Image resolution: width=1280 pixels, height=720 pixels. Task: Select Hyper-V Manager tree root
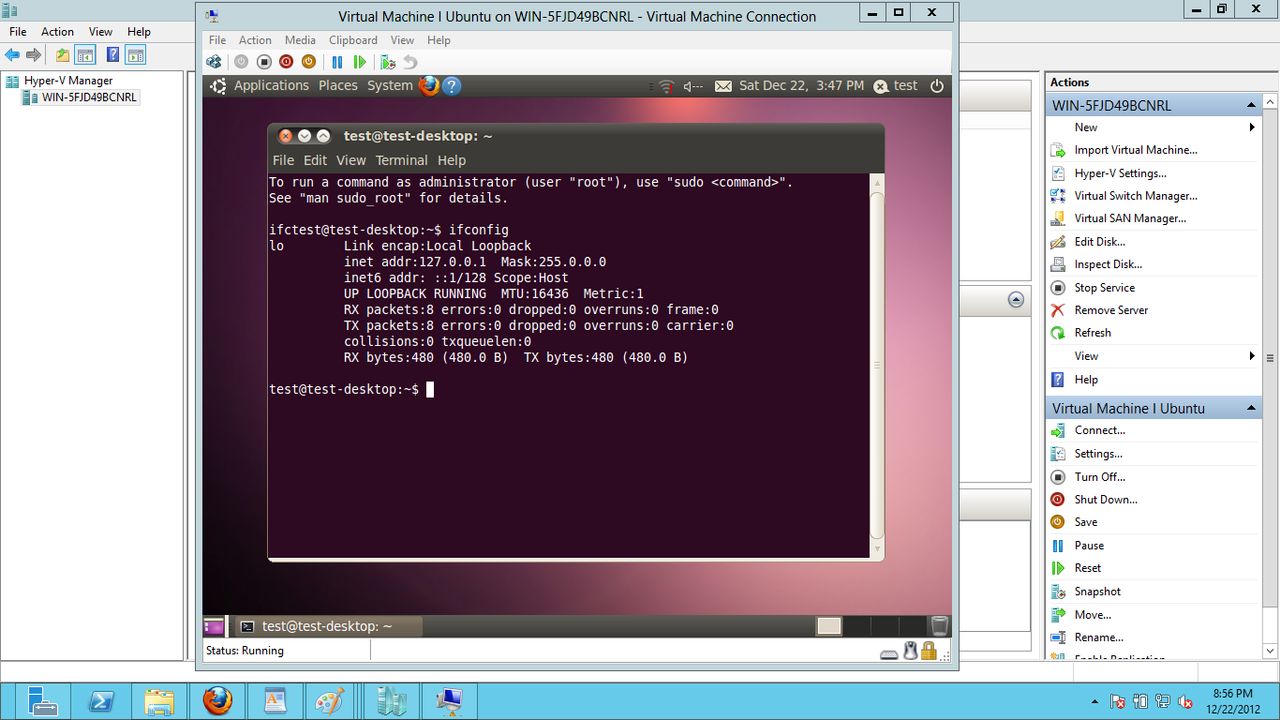click(68, 80)
